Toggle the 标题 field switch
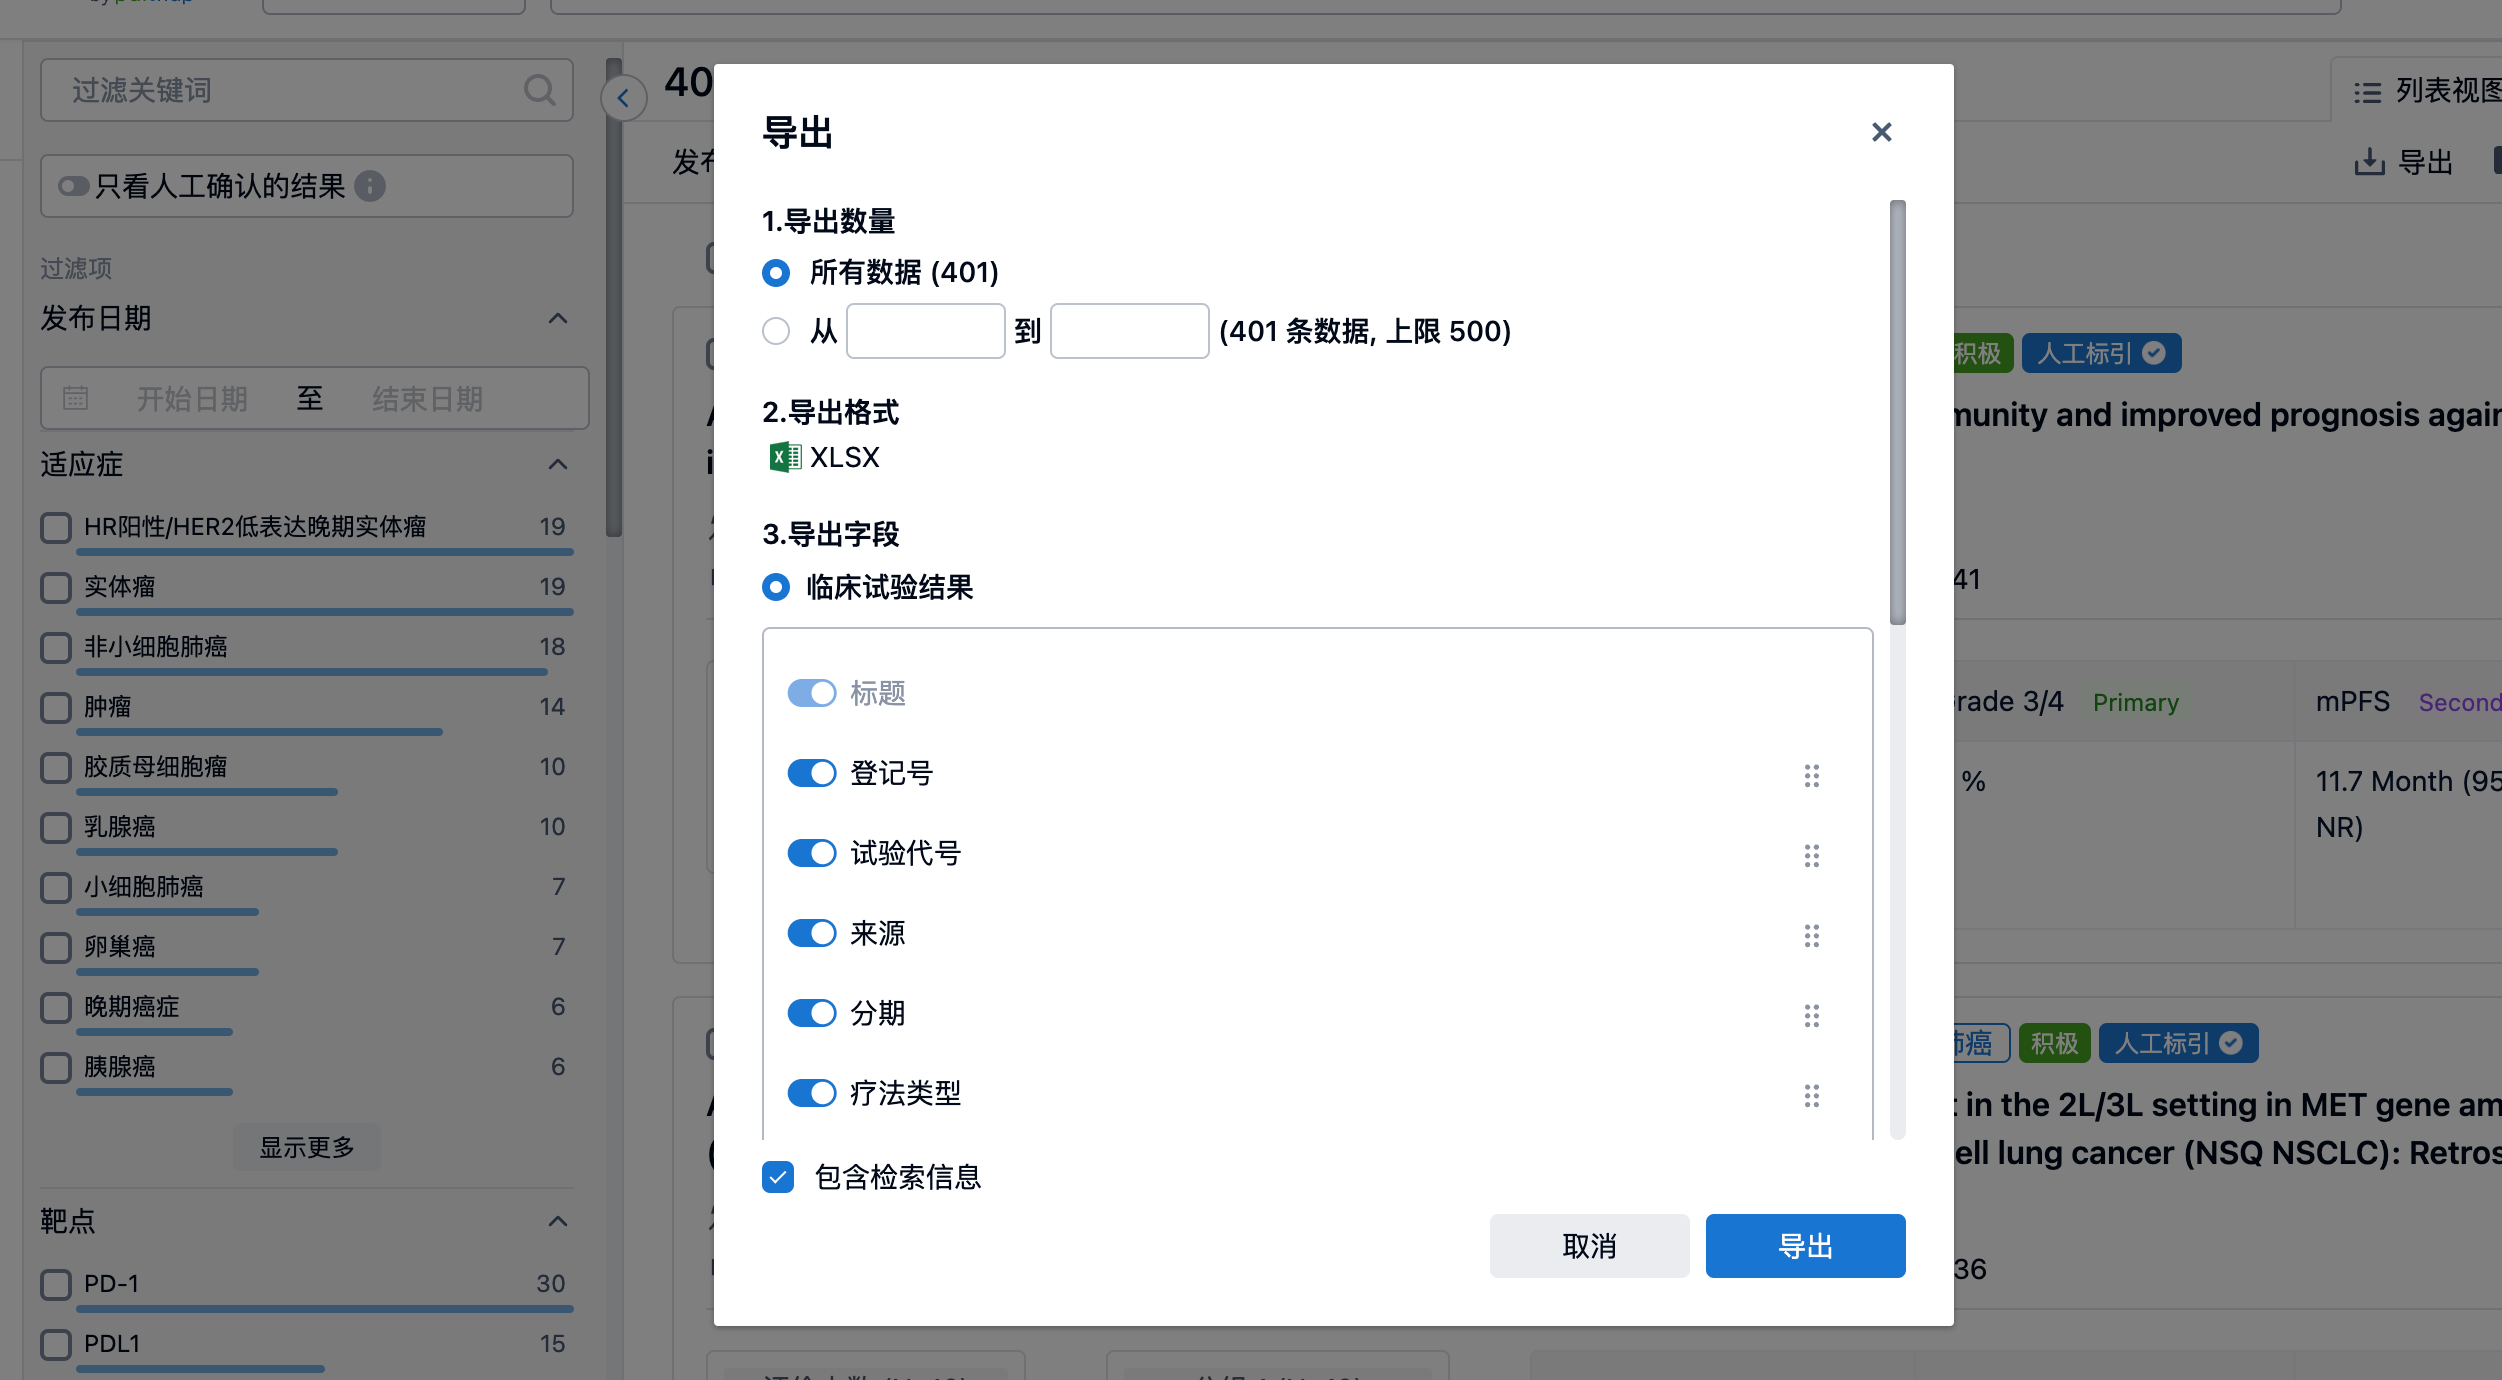This screenshot has height=1380, width=2502. pyautogui.click(x=811, y=693)
